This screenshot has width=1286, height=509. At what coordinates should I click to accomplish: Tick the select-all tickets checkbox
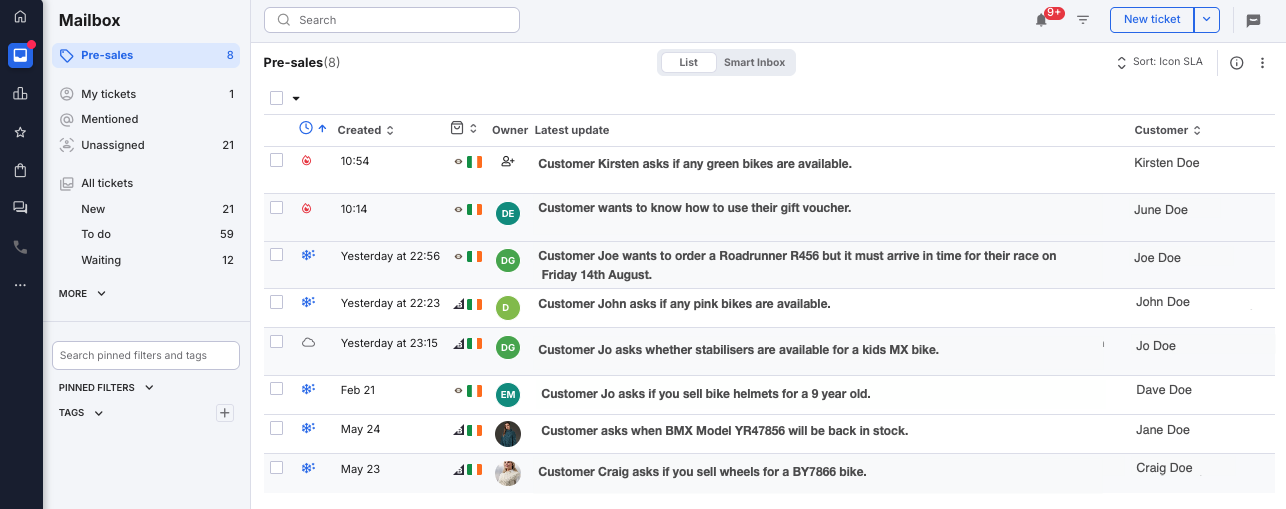[x=277, y=98]
